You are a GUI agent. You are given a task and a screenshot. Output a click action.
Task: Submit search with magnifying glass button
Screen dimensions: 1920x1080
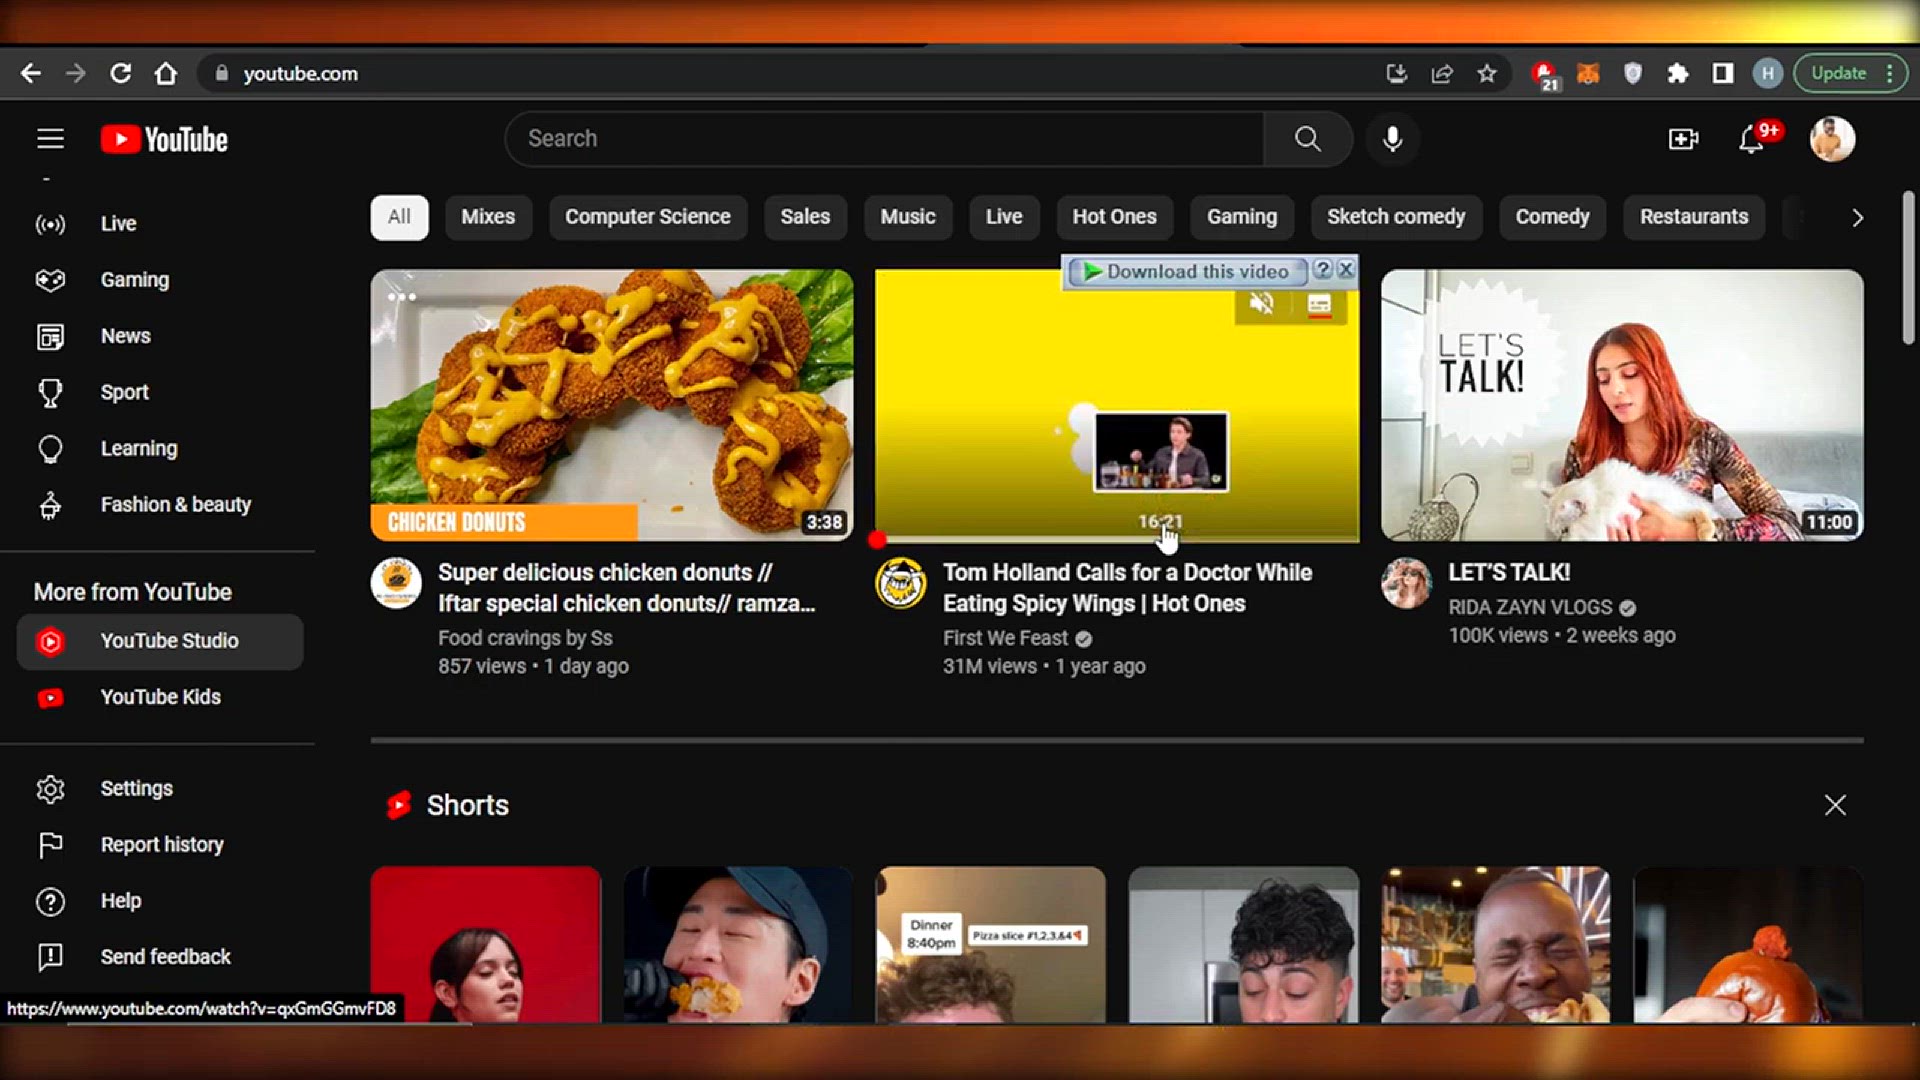1308,139
